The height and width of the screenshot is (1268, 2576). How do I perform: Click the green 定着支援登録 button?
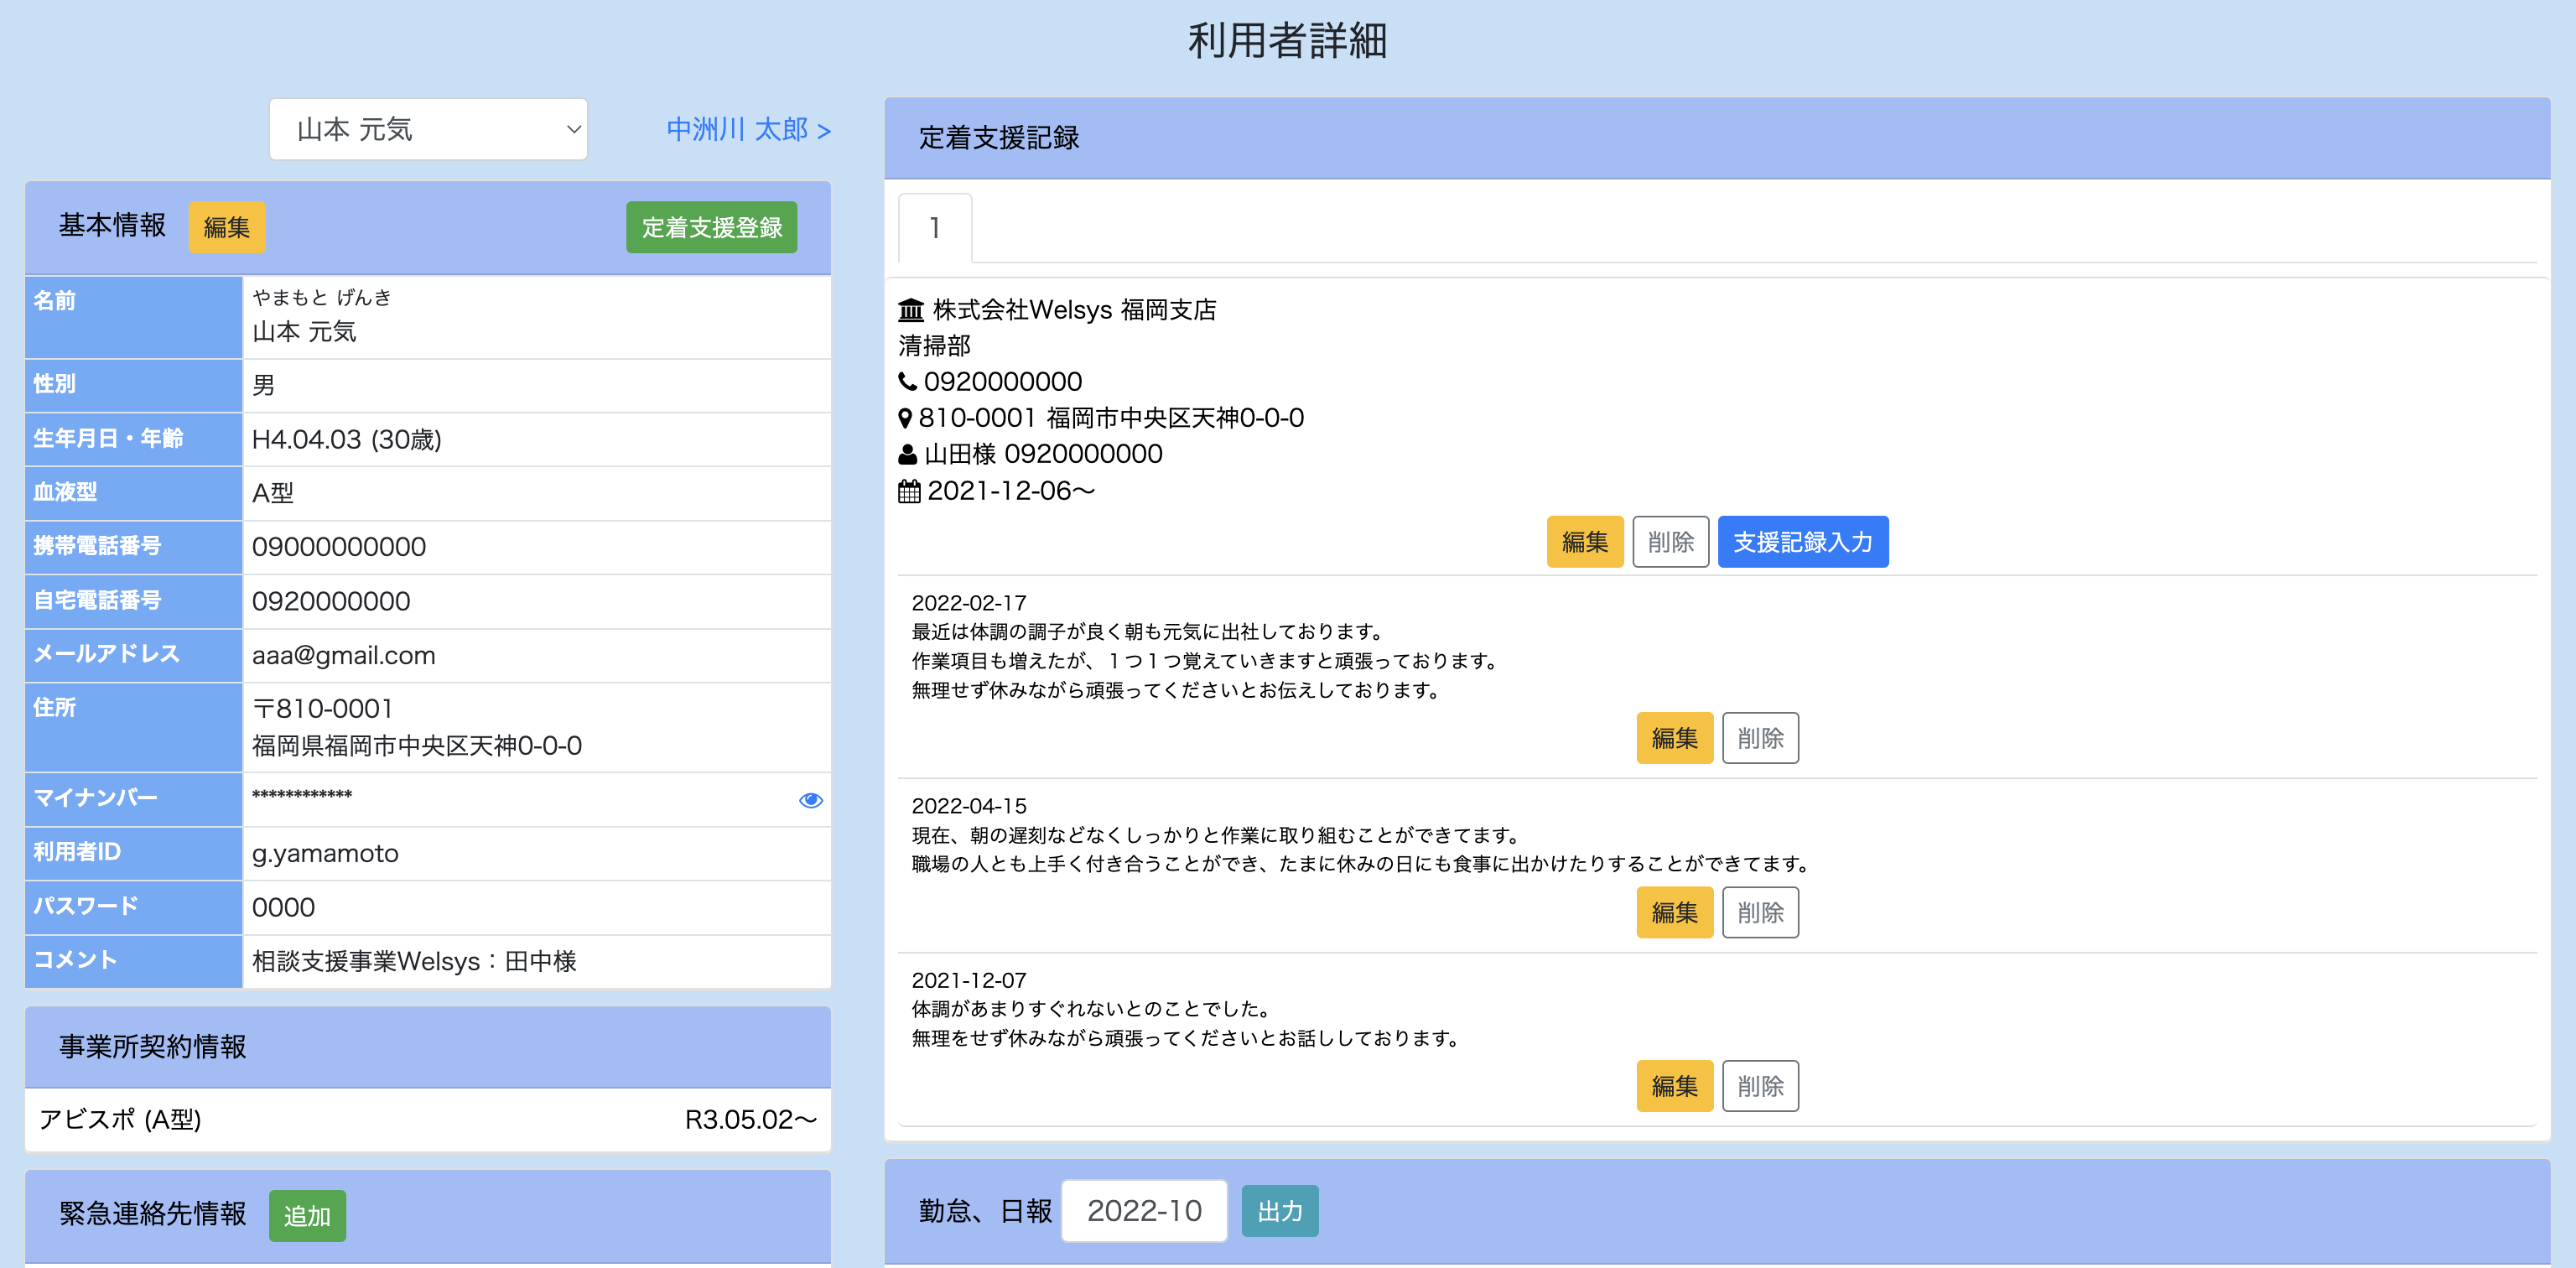(711, 227)
